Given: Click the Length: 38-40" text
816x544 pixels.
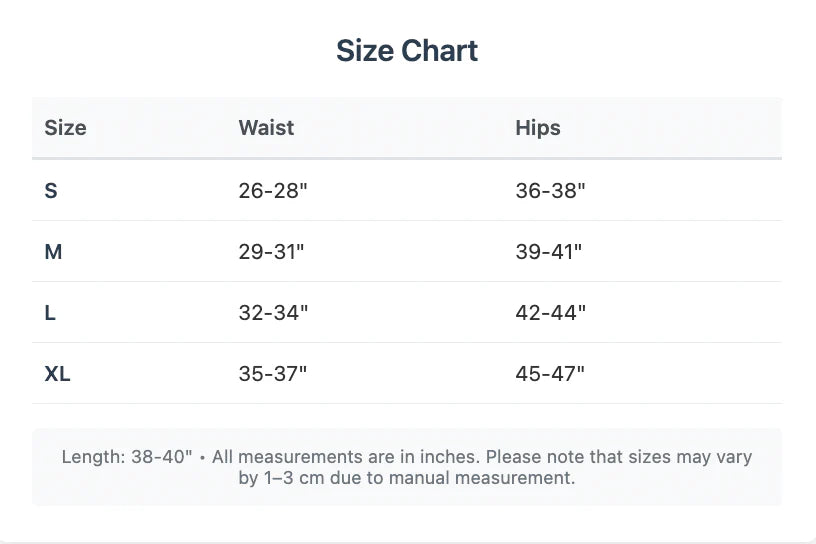Looking at the screenshot, I should [126, 457].
